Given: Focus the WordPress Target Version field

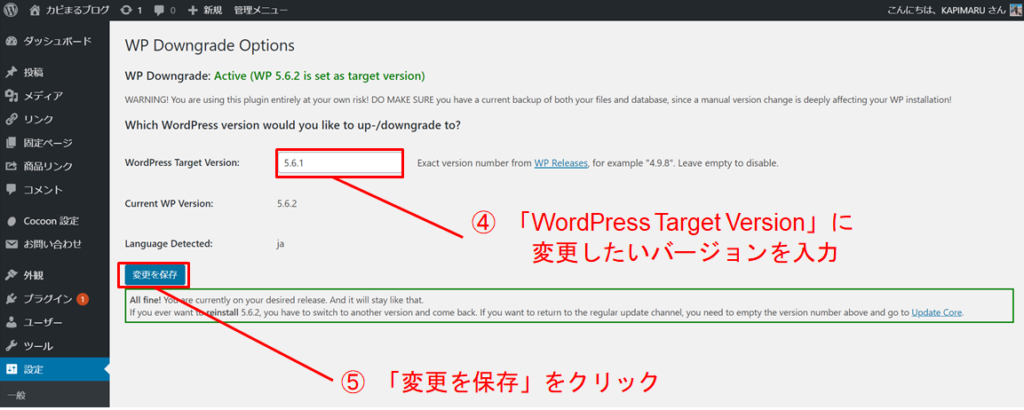Looking at the screenshot, I should 339,163.
